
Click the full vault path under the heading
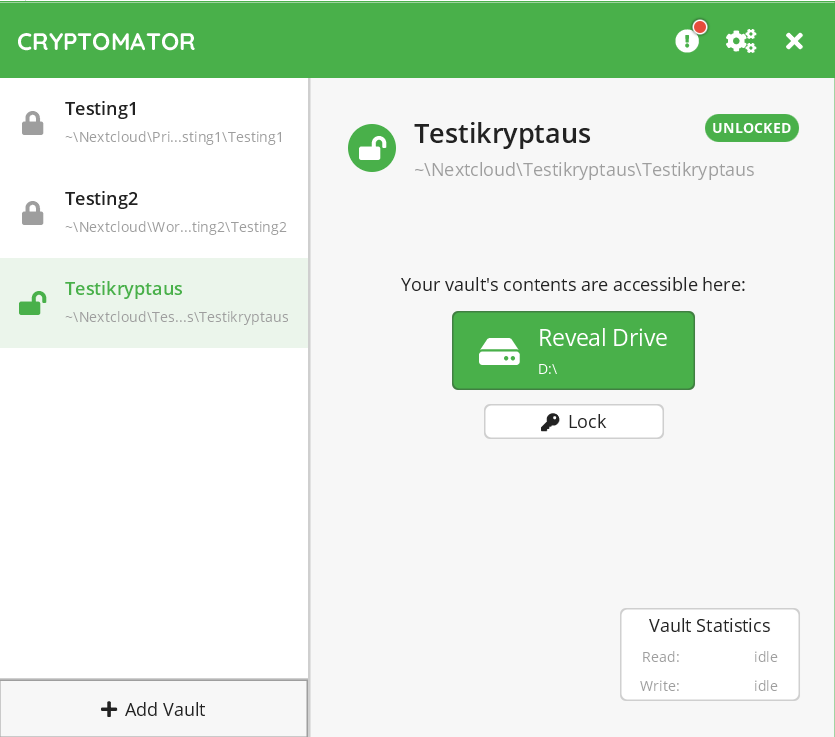coord(584,169)
